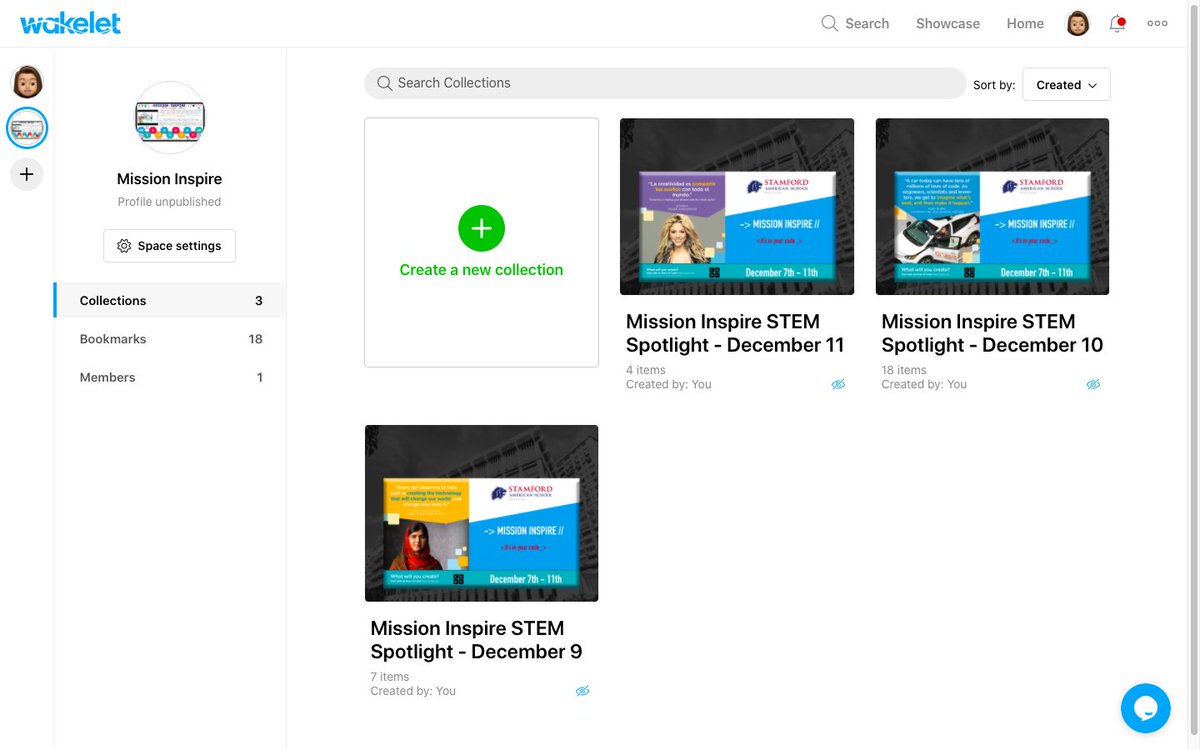The height and width of the screenshot is (750, 1200).
Task: Click the Wakelet logo
Action: [70, 23]
